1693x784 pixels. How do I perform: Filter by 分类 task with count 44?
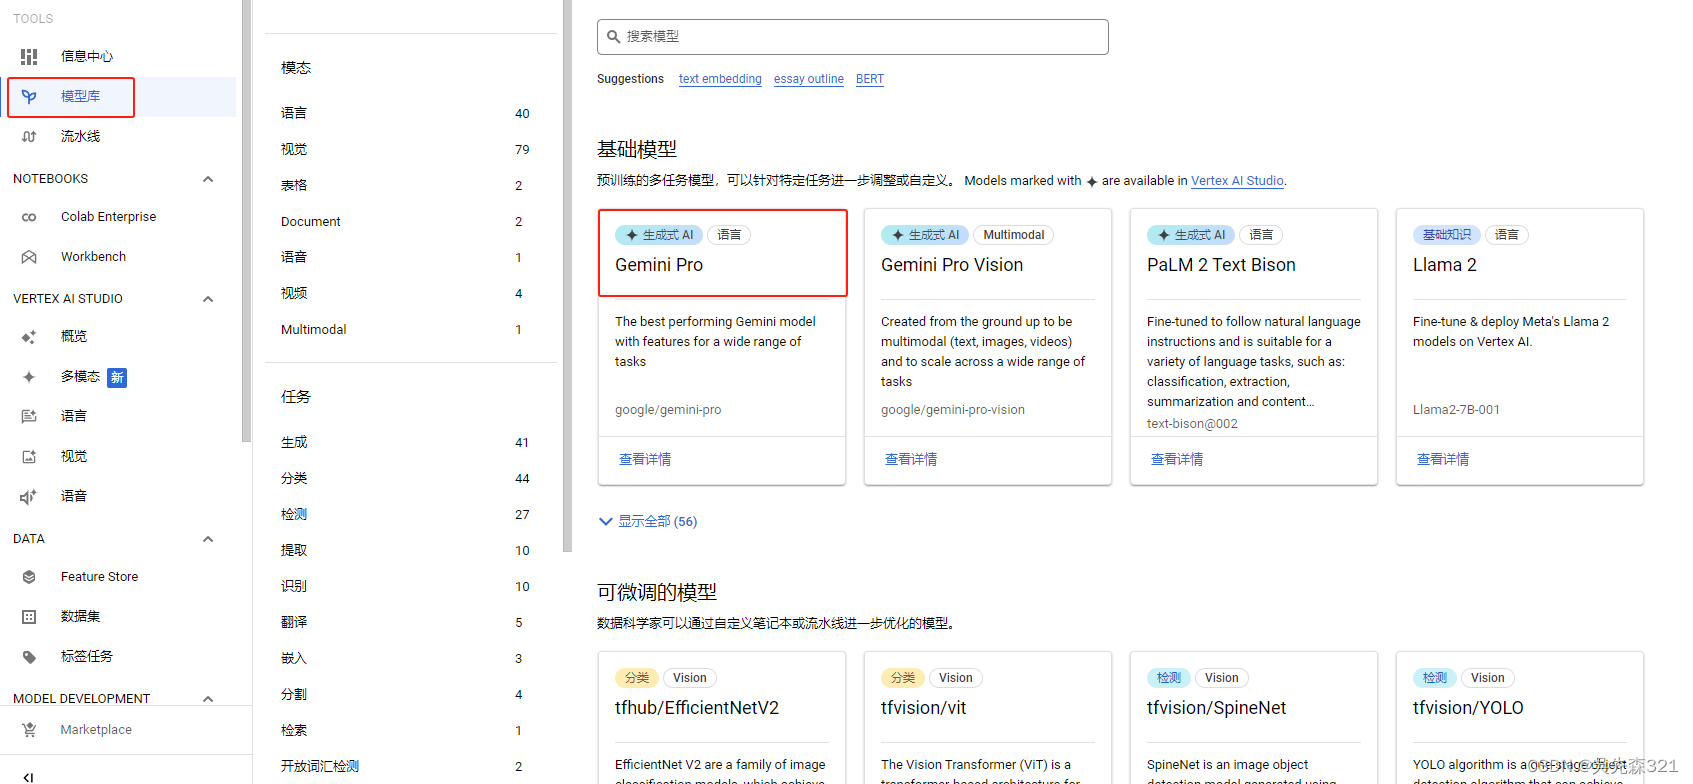tap(405, 479)
